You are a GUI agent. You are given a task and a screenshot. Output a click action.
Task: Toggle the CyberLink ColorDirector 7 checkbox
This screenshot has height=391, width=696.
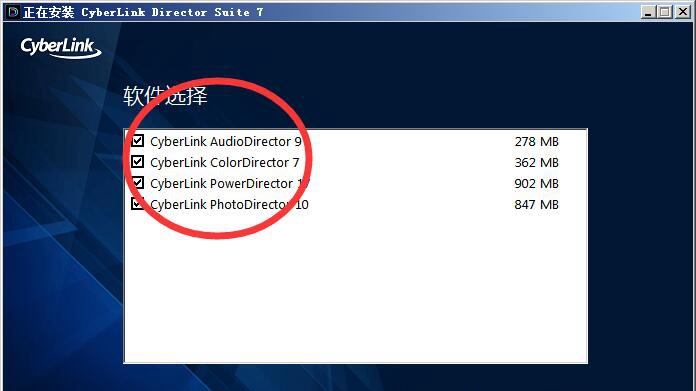pyautogui.click(x=138, y=162)
